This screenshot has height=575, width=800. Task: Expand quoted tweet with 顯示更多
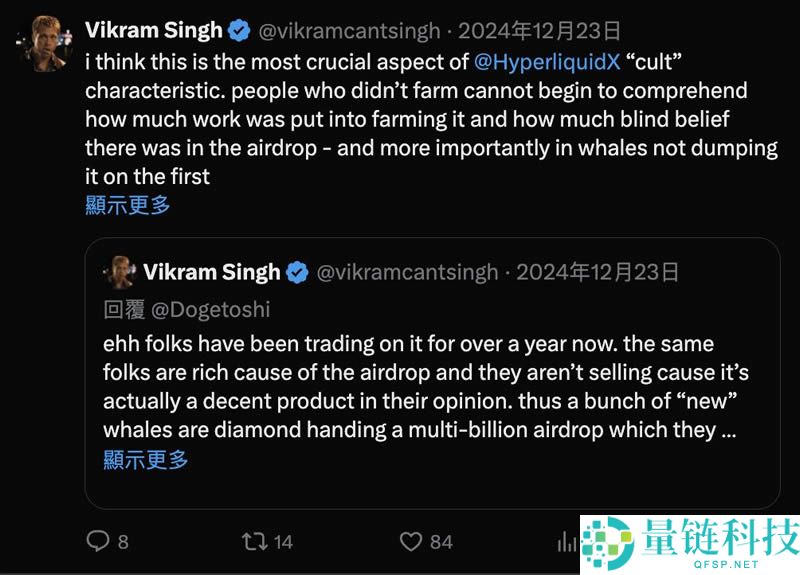click(x=145, y=460)
